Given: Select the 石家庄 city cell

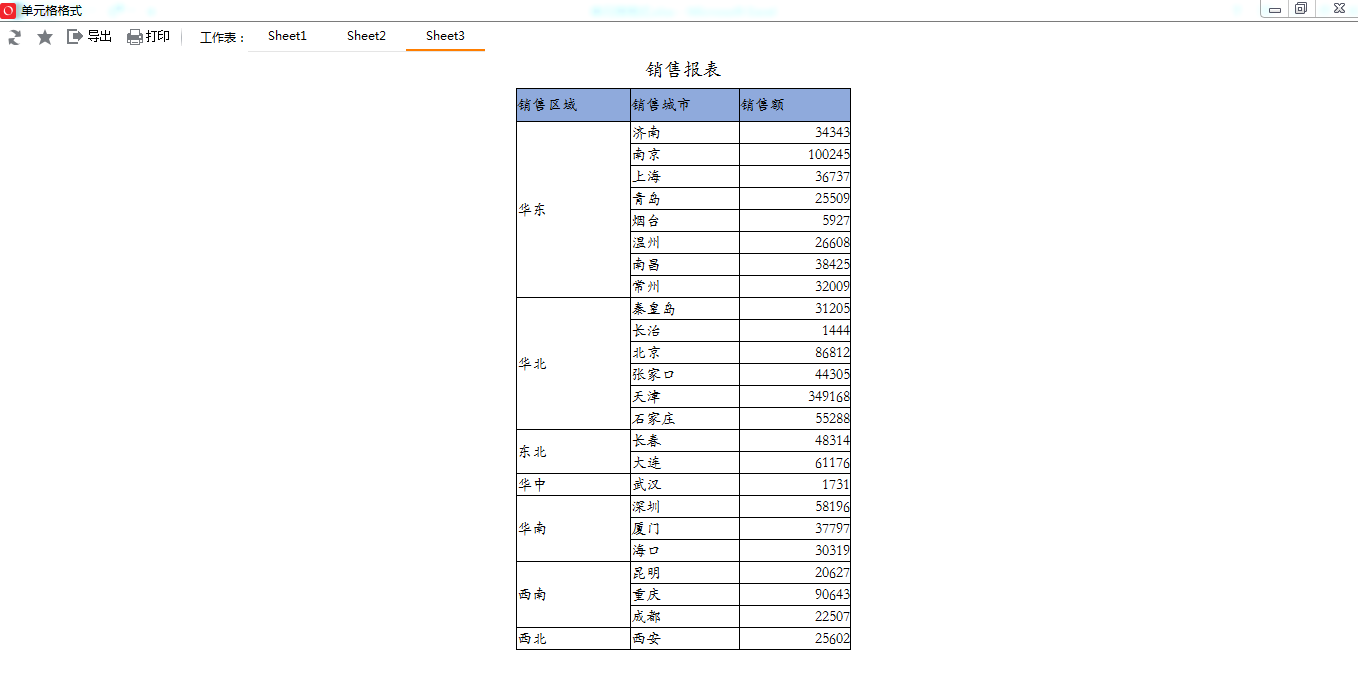Looking at the screenshot, I should [685, 419].
